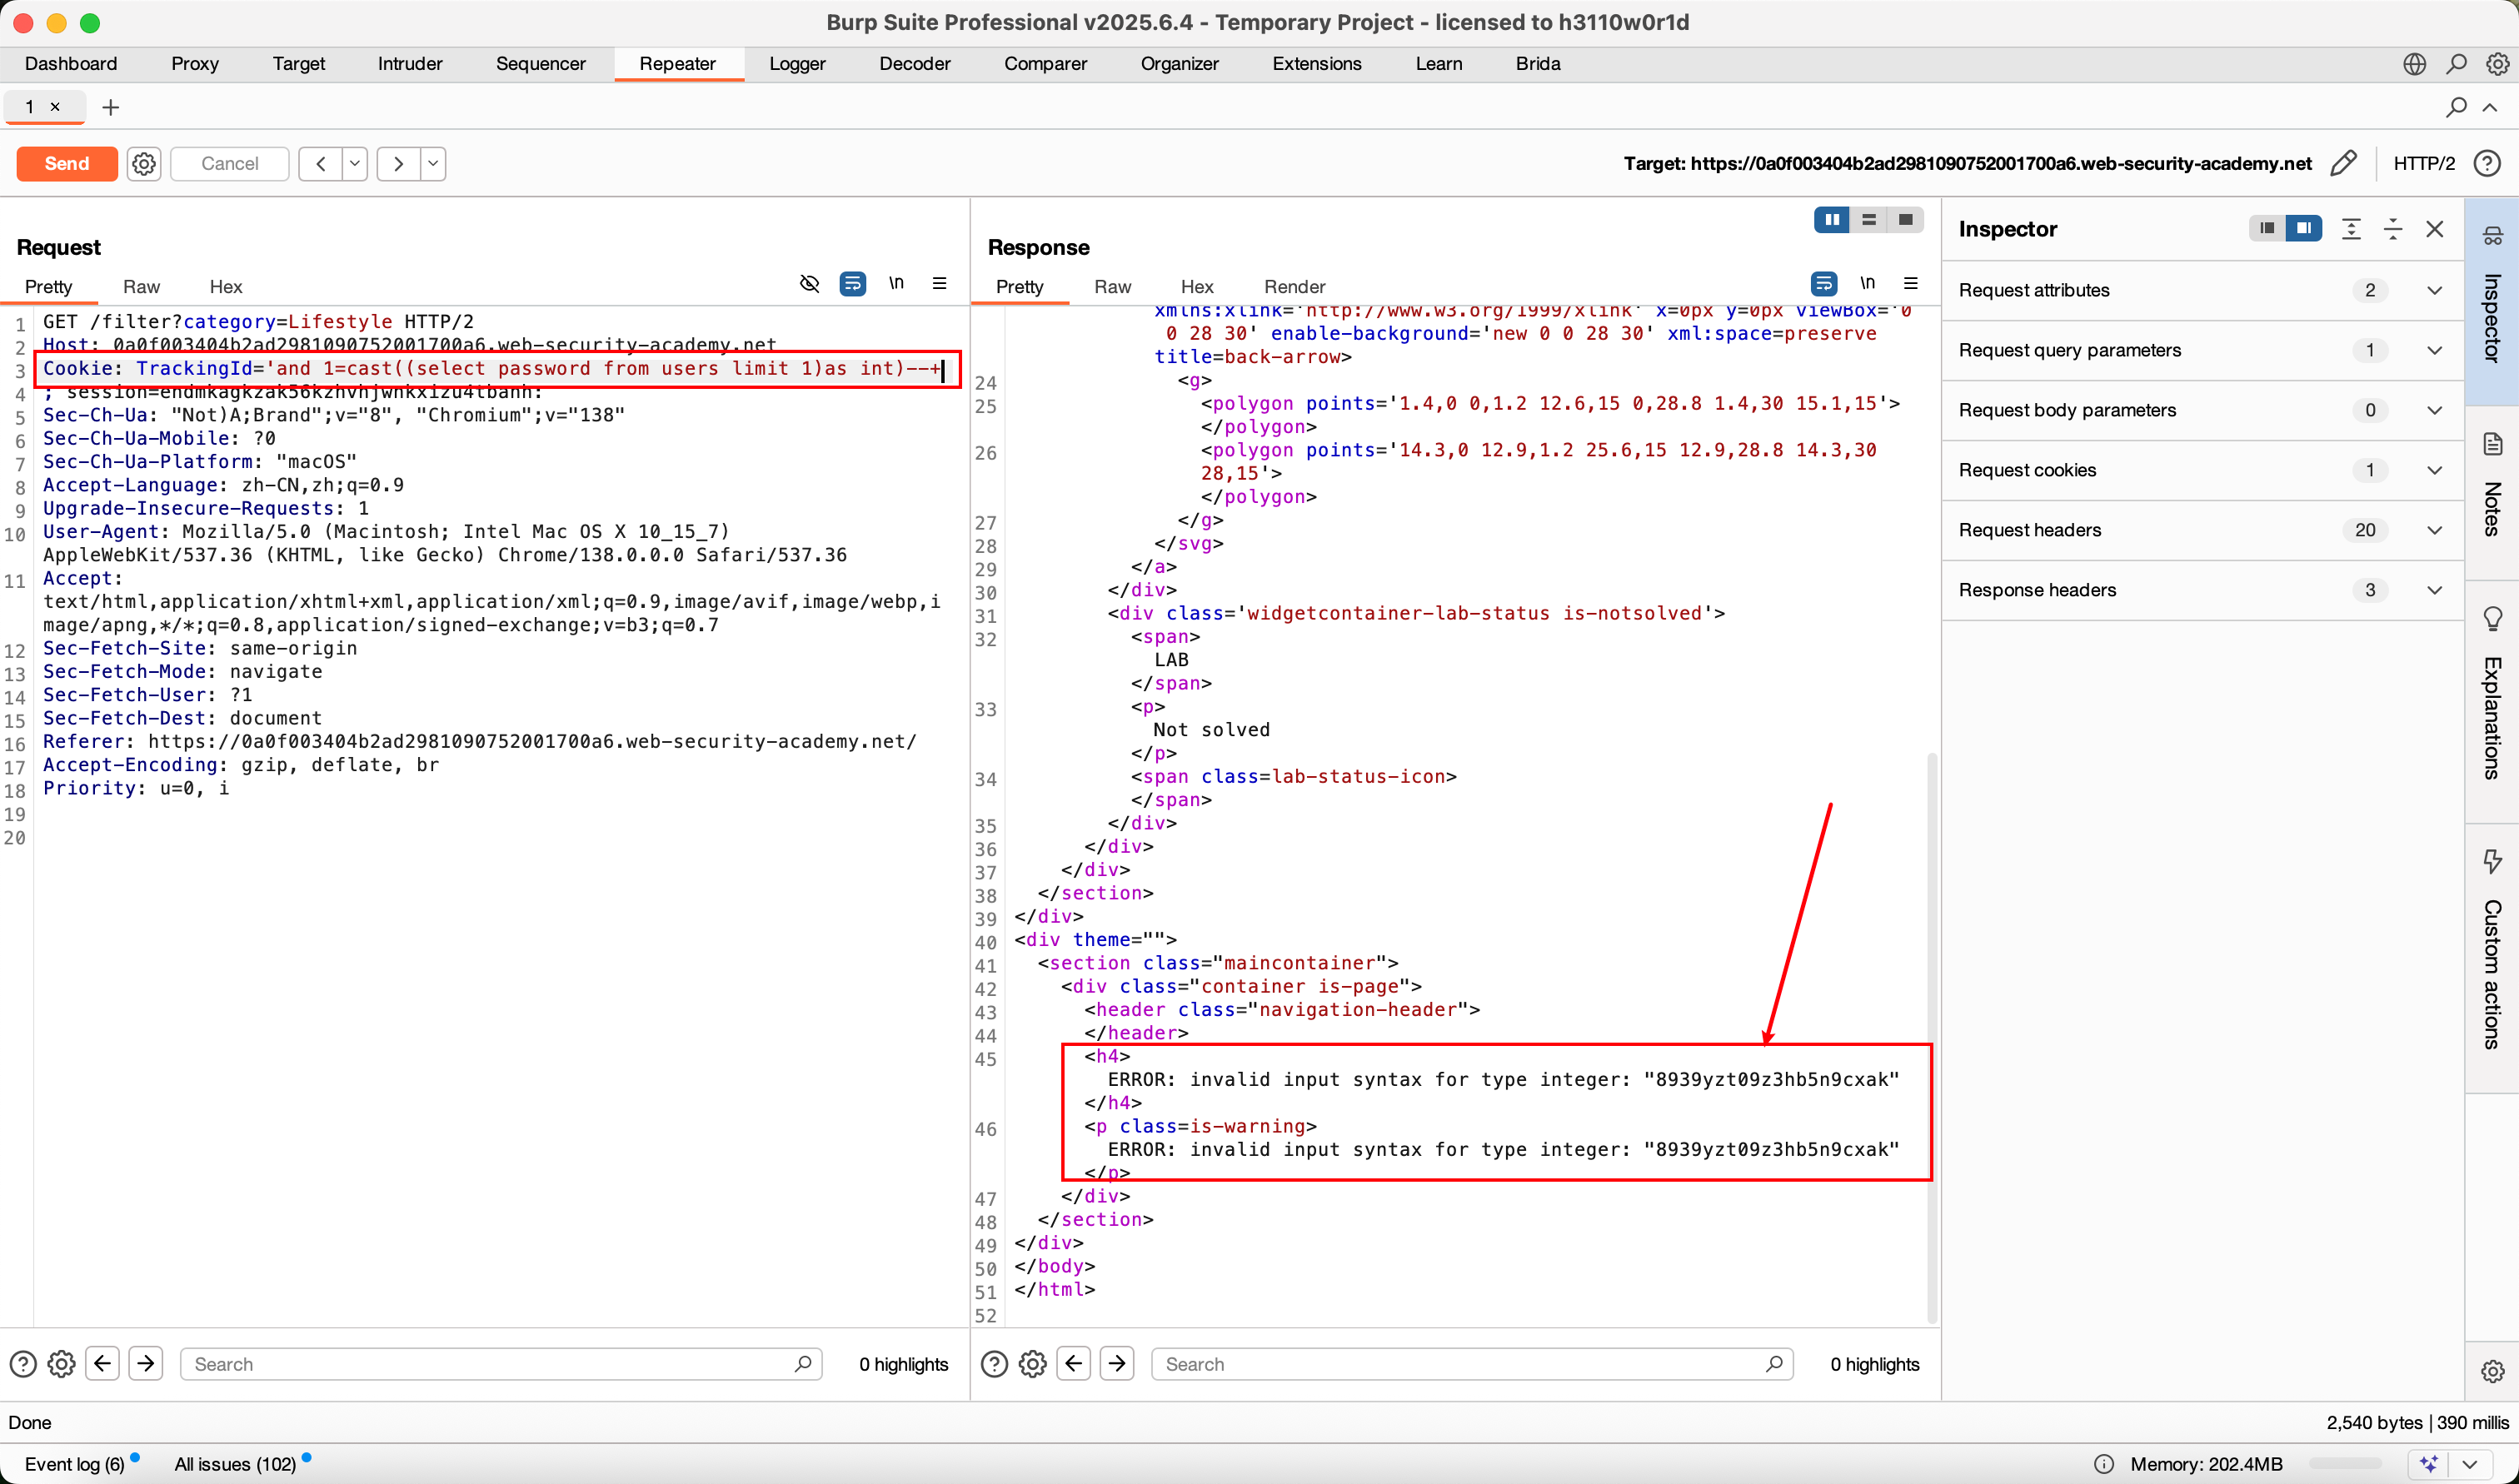Switch to the Proxy tab
Screen dimensions: 2519x1484
coord(194,63)
